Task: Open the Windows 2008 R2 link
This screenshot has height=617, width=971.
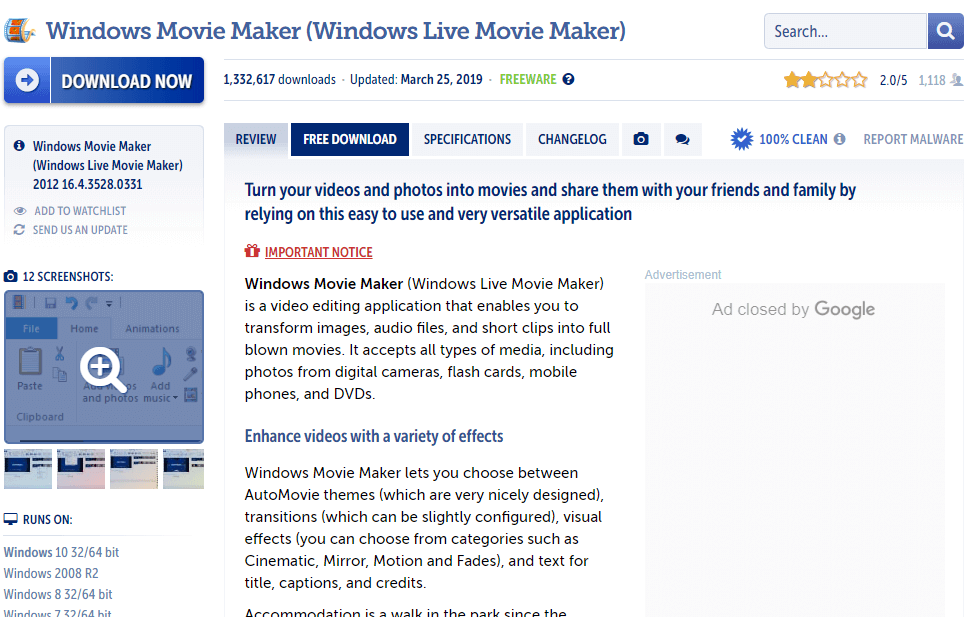Action: coord(51,573)
